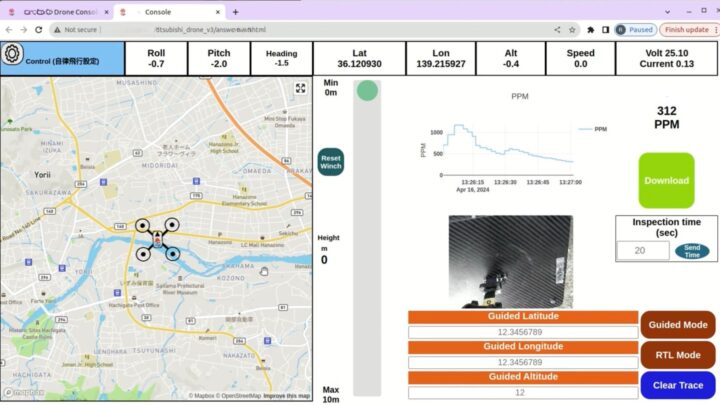Click the Send Time button

(x=692, y=251)
